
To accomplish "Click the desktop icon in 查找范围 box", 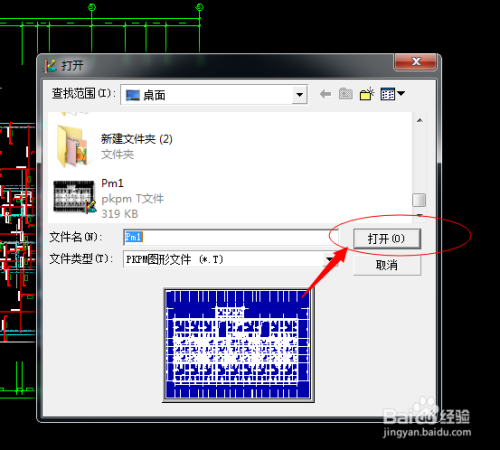I will pyautogui.click(x=132, y=95).
